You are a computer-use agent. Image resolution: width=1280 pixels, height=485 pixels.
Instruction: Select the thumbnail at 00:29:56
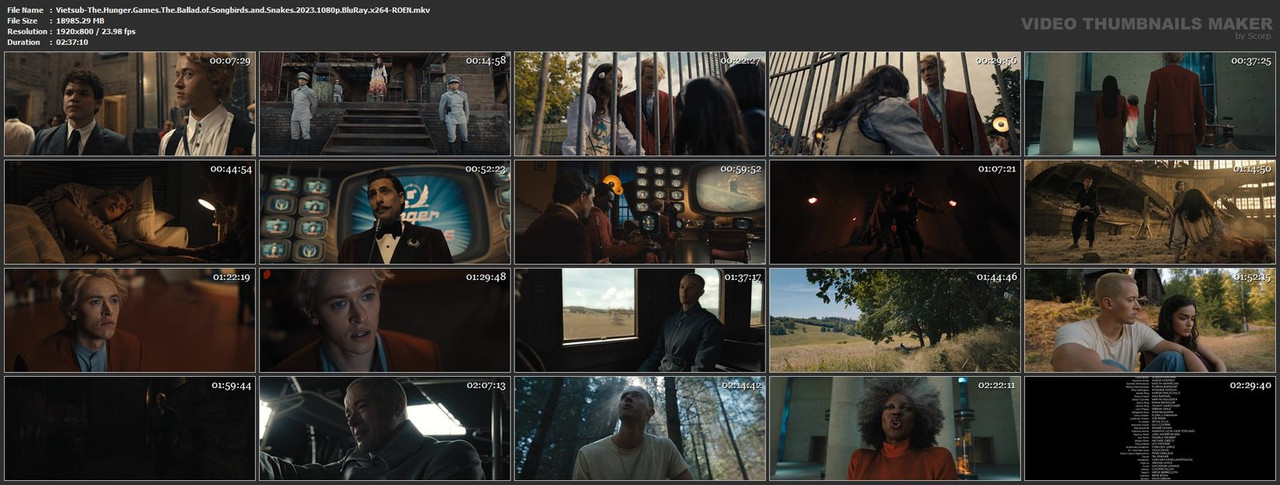coord(895,104)
